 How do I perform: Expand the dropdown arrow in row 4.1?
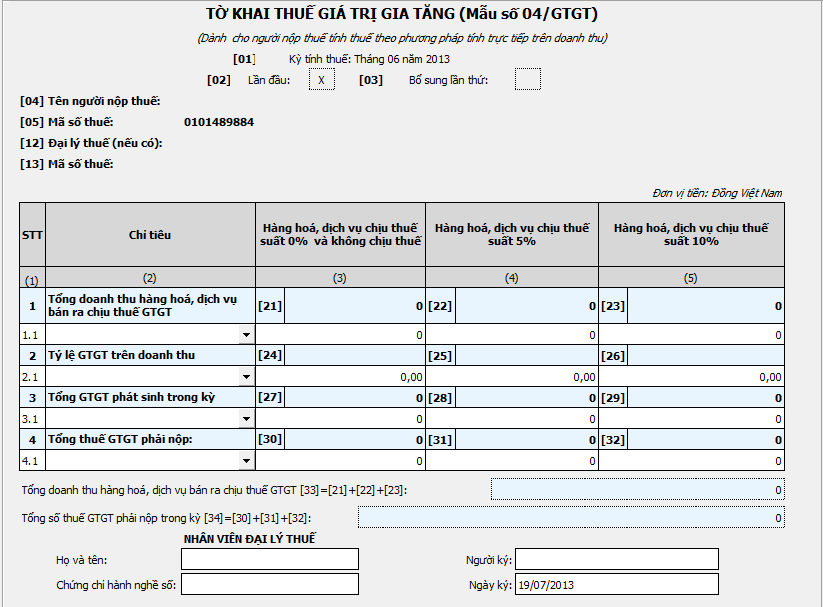247,460
